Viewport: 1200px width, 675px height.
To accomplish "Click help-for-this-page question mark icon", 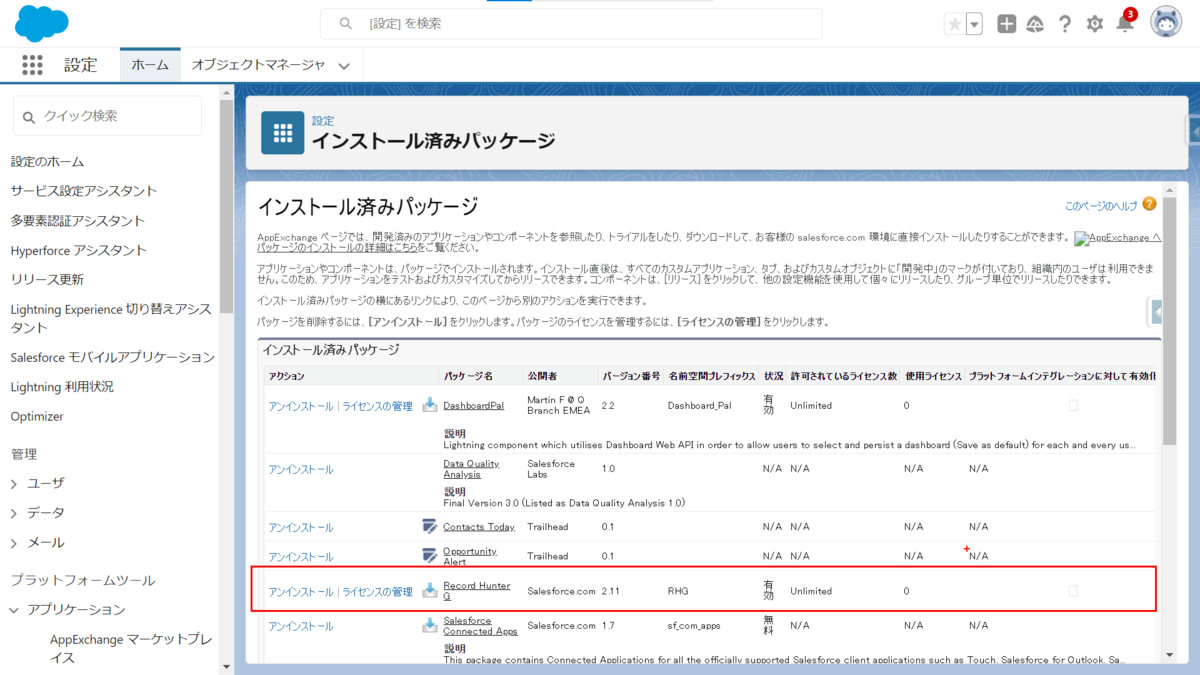I will 1149,204.
